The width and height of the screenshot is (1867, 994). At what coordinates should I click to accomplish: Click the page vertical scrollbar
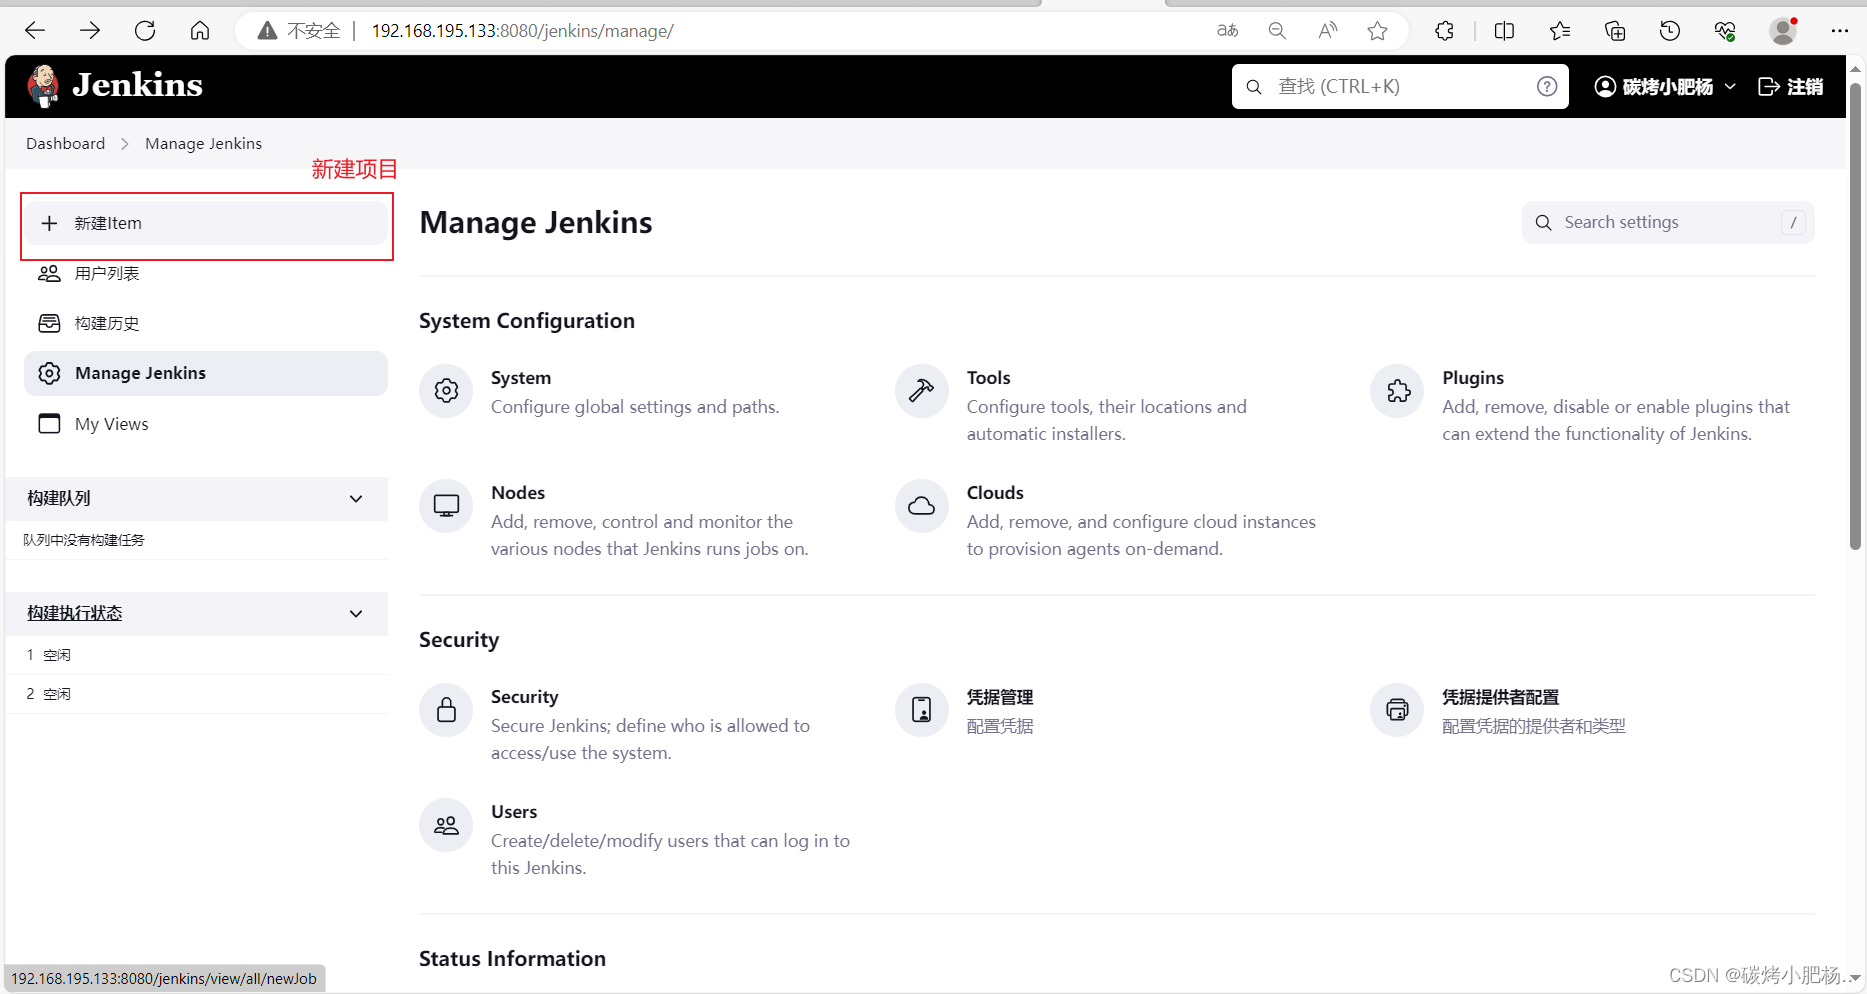1855,315
